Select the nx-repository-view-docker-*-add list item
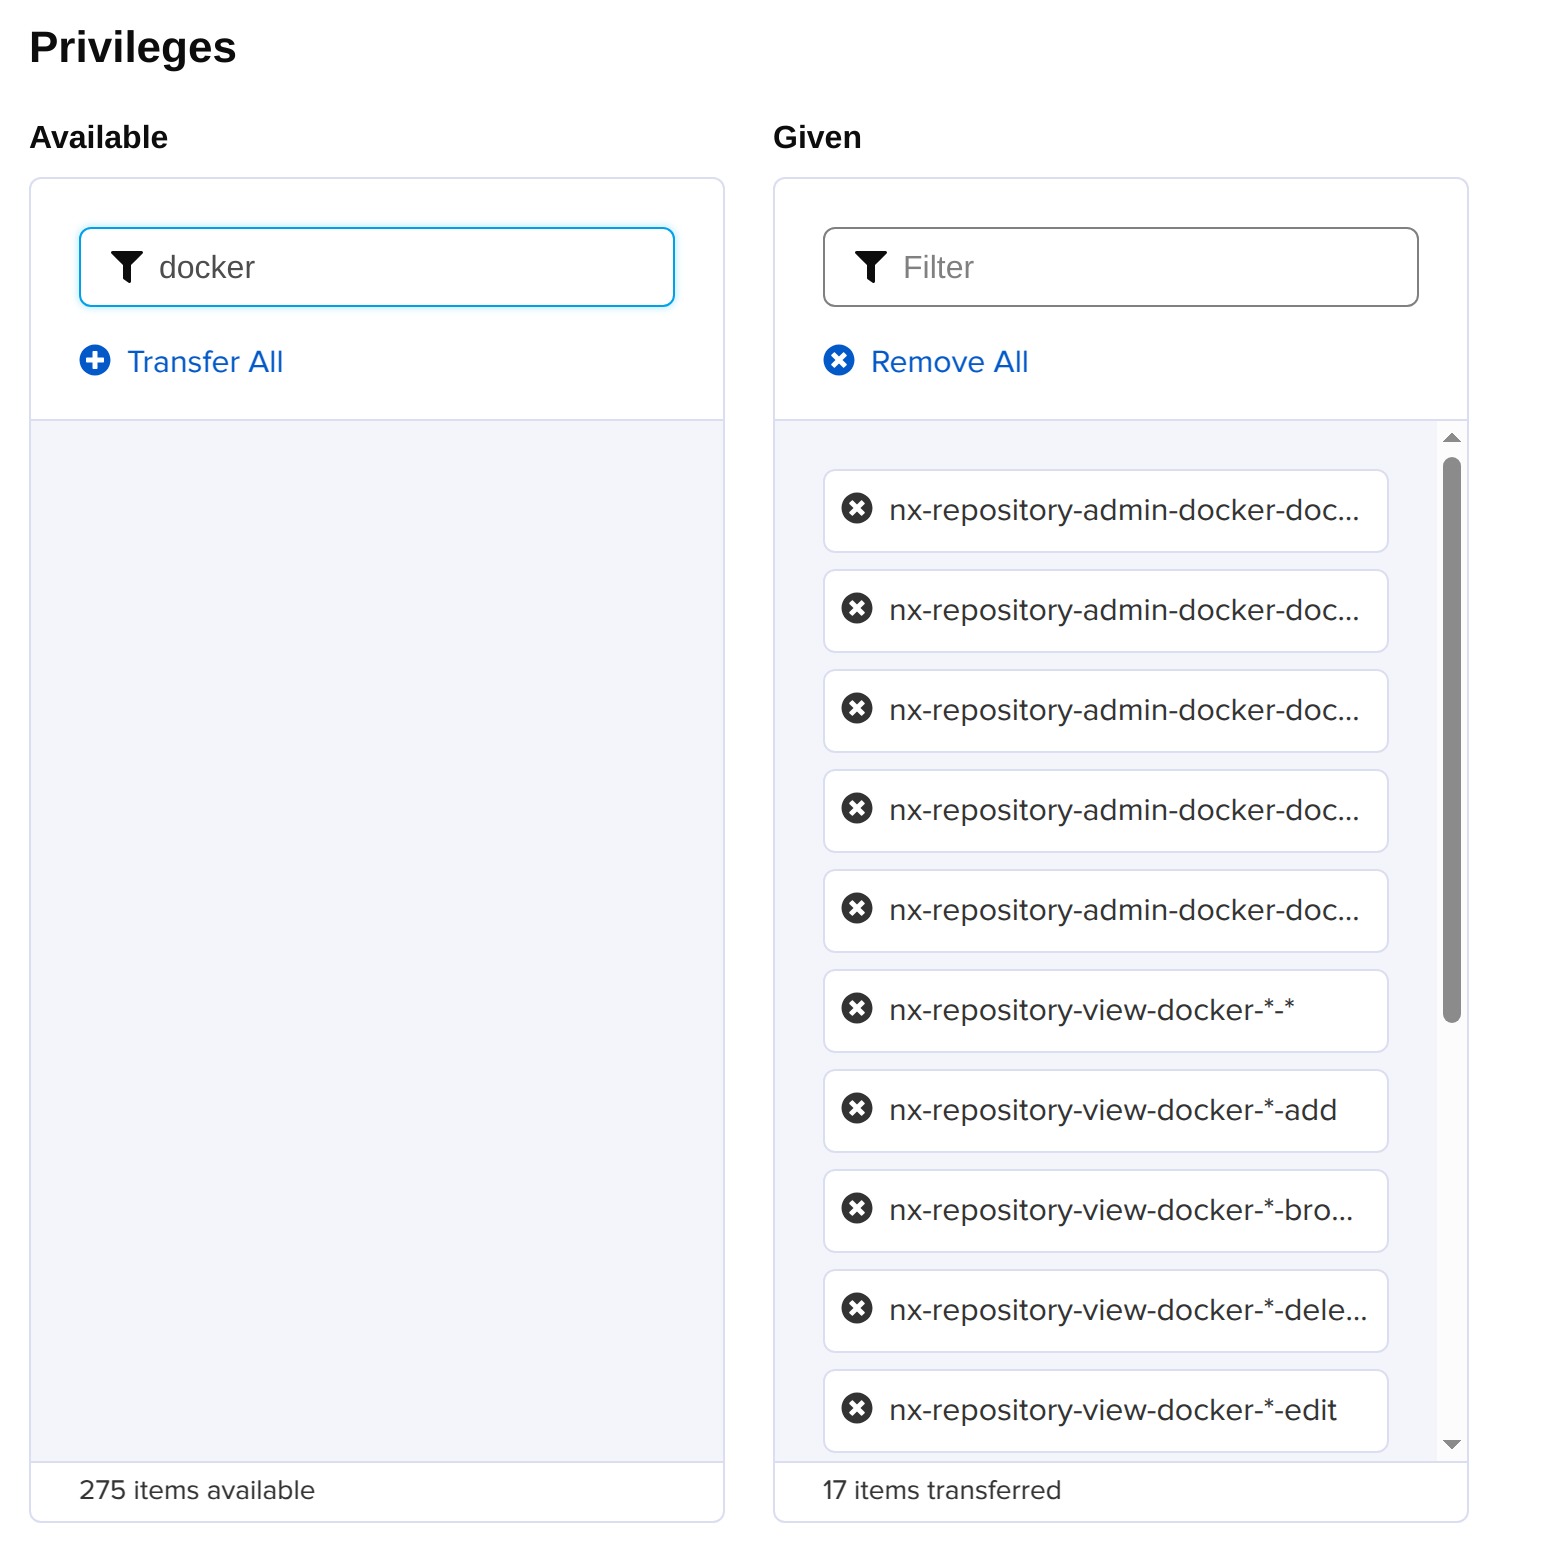Image resolution: width=1550 pixels, height=1550 pixels. (1106, 1111)
